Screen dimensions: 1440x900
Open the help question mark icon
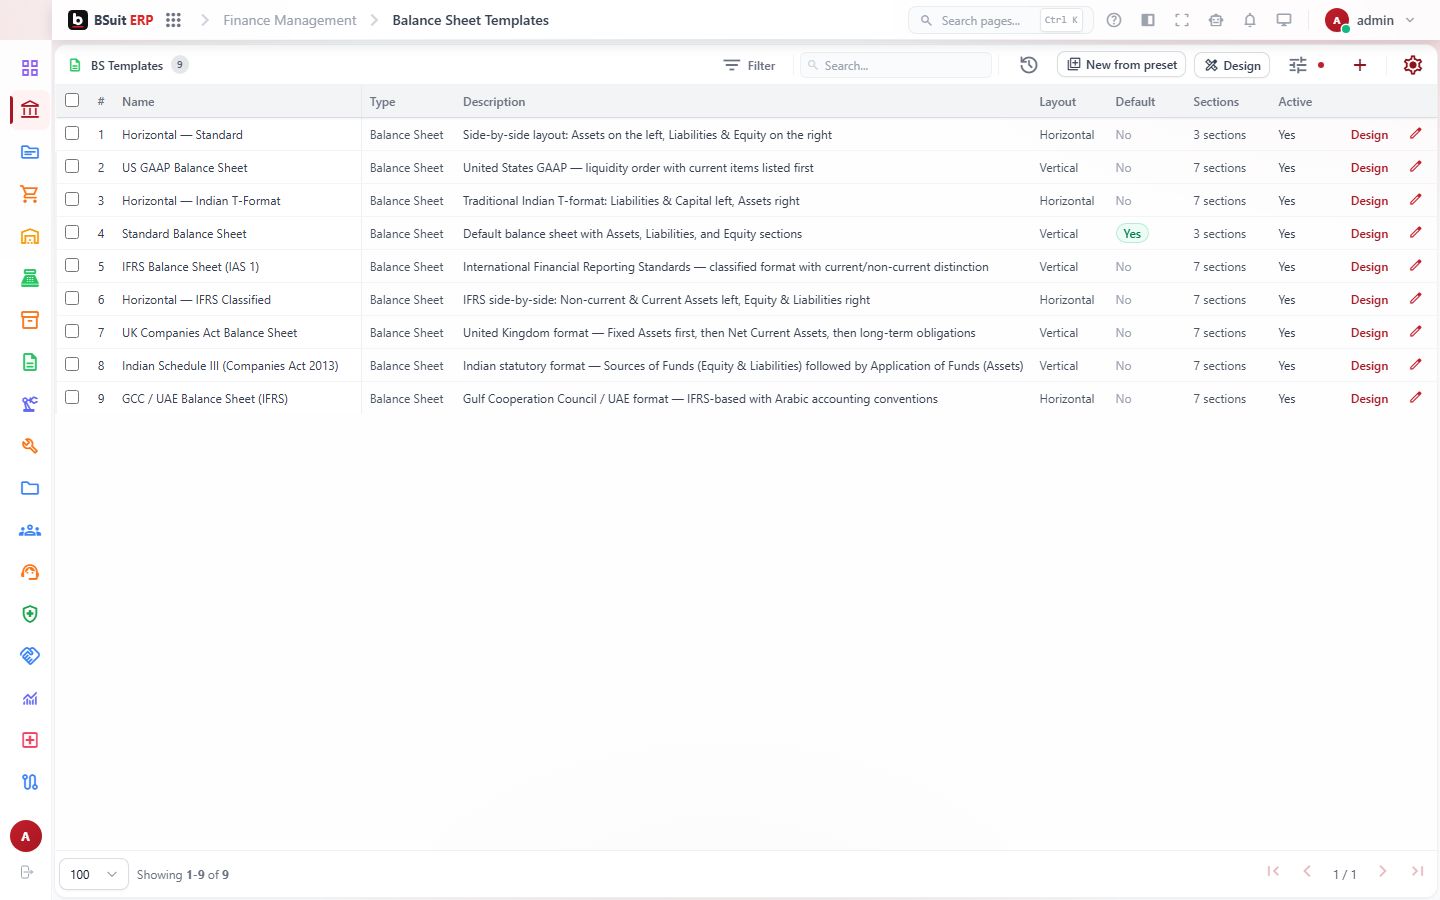tap(1114, 20)
